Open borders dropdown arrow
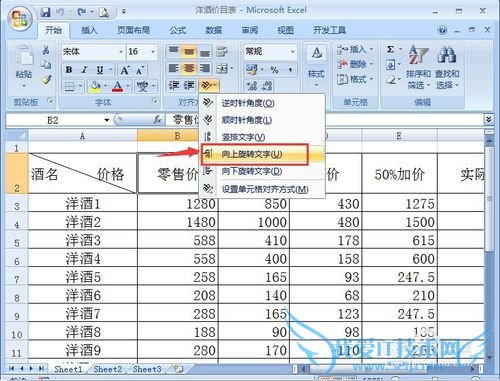The height and width of the screenshot is (381, 500). [x=80, y=86]
